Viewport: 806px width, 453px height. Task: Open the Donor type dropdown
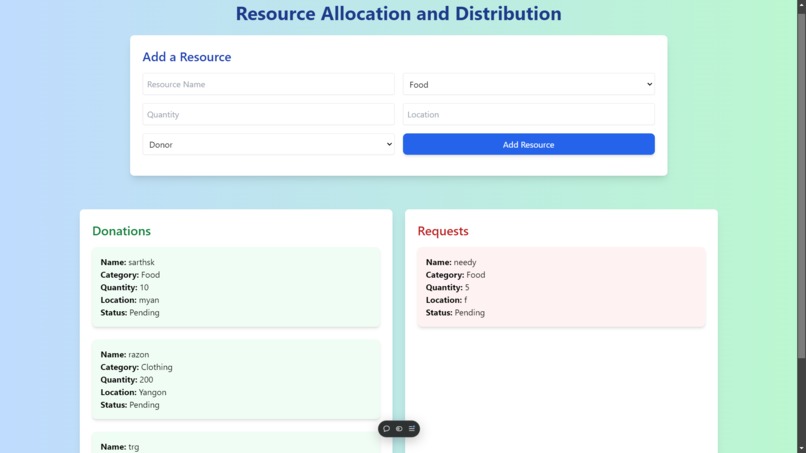point(268,144)
